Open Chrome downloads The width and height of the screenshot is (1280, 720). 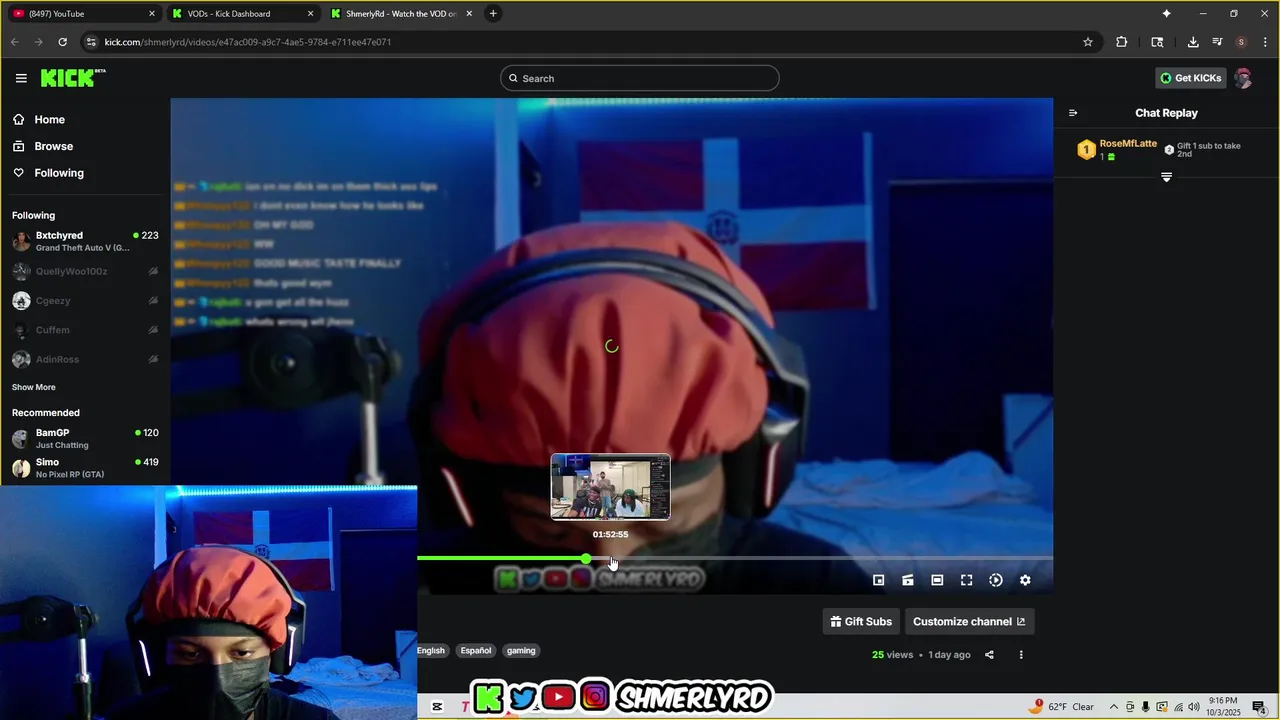[1193, 42]
